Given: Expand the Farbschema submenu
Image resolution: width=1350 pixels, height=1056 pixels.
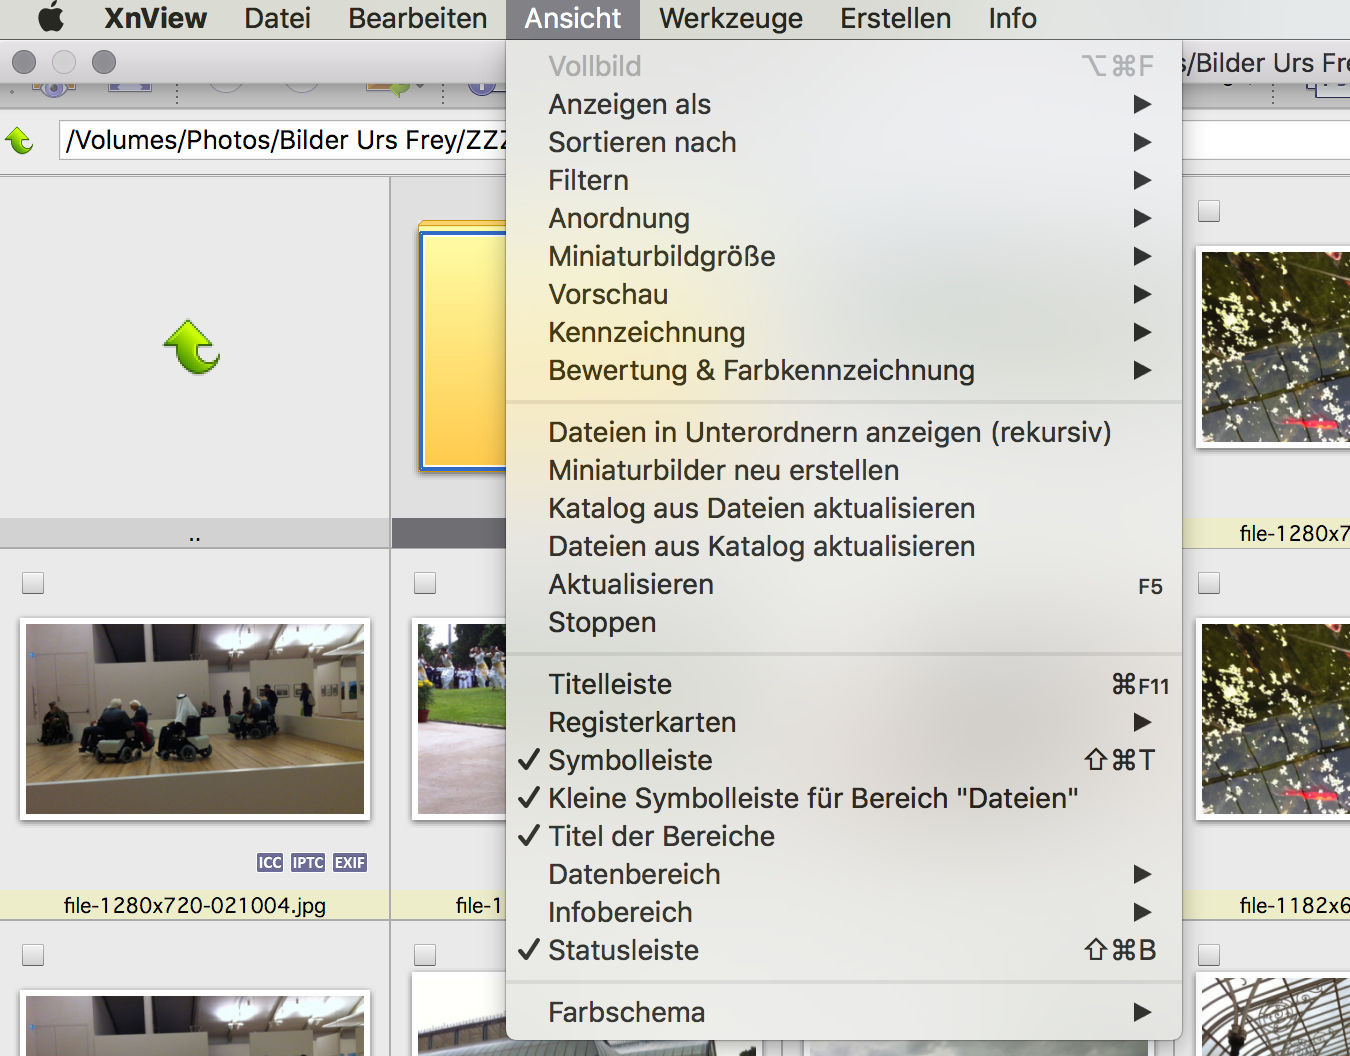Looking at the screenshot, I should pos(844,1012).
